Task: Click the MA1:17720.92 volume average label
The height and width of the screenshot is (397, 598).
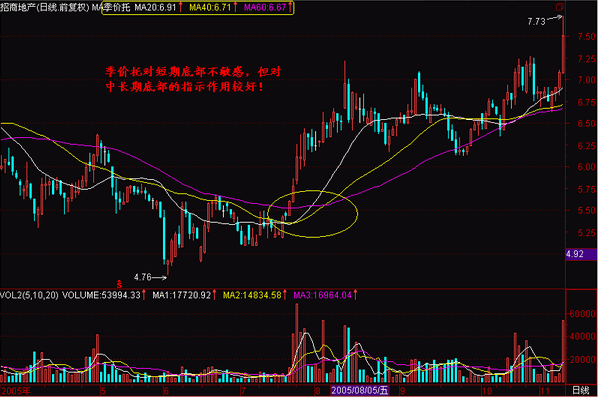Action: click(182, 295)
